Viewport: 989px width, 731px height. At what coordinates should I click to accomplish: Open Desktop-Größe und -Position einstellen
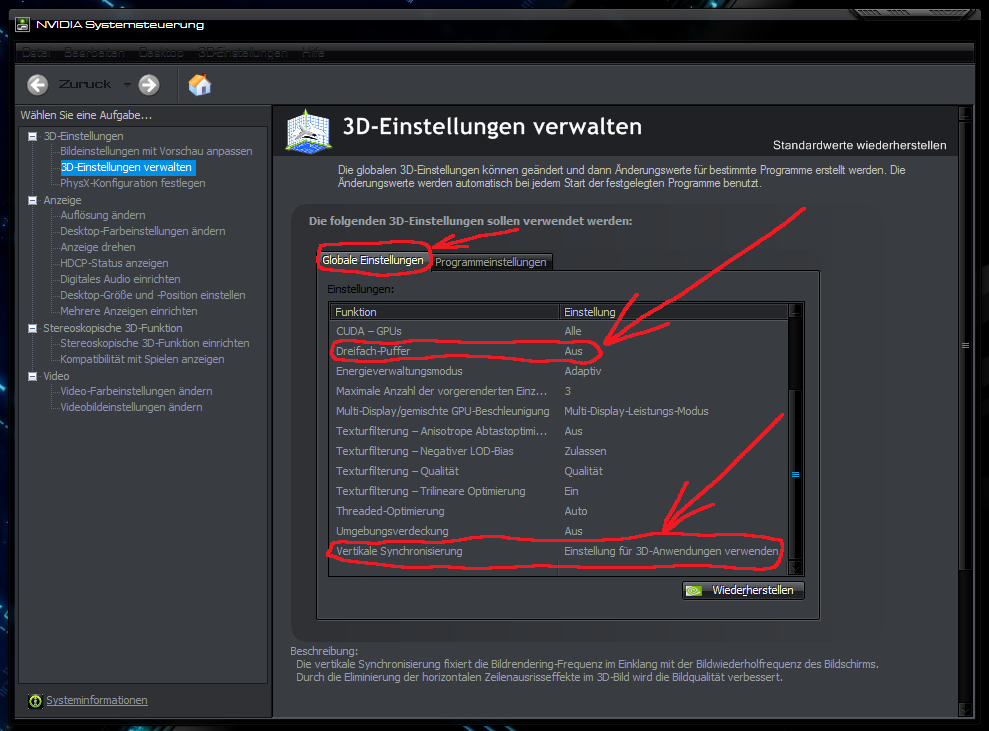(153, 295)
